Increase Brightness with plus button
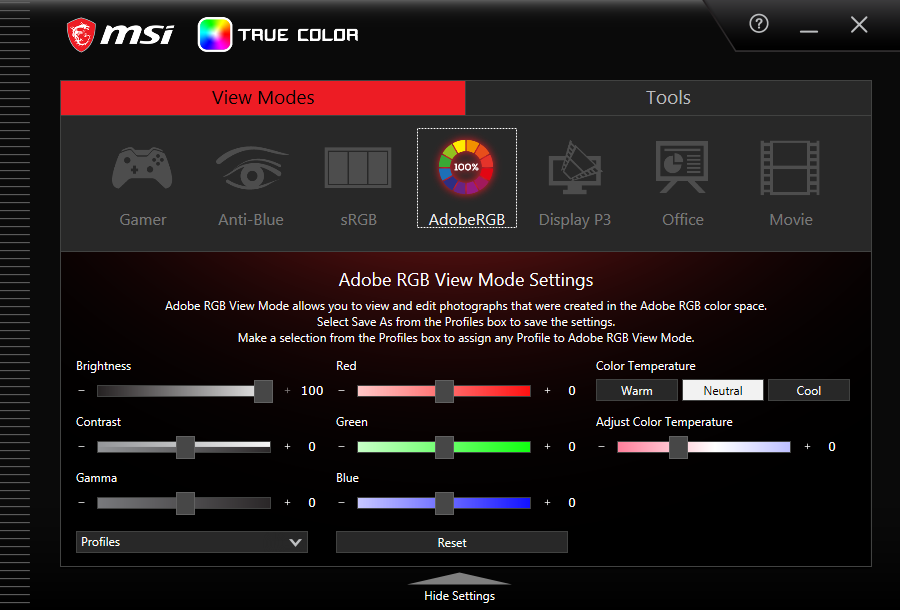Image resolution: width=900 pixels, height=610 pixels. tap(288, 390)
